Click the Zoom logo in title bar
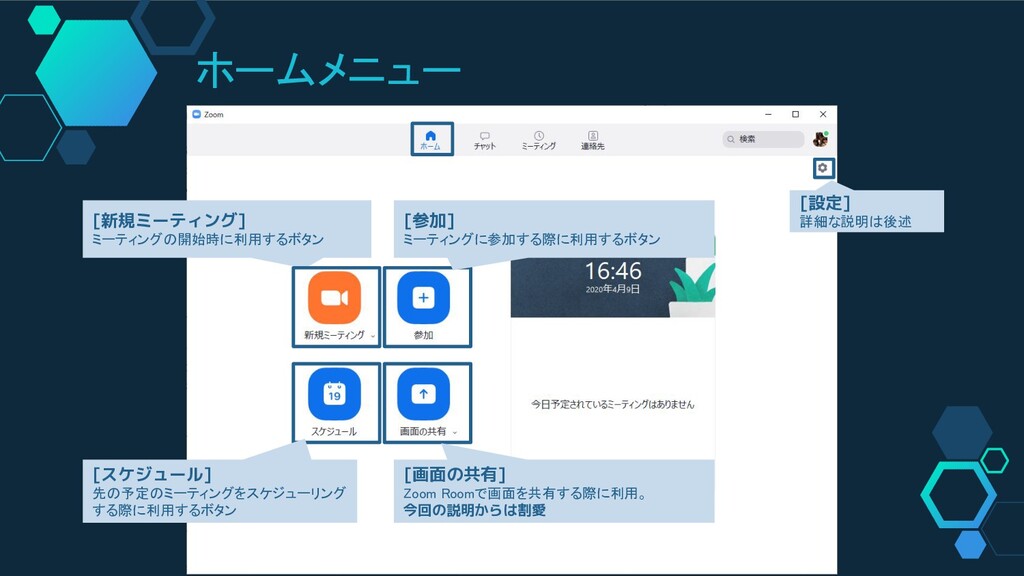The image size is (1024, 576). tap(197, 114)
